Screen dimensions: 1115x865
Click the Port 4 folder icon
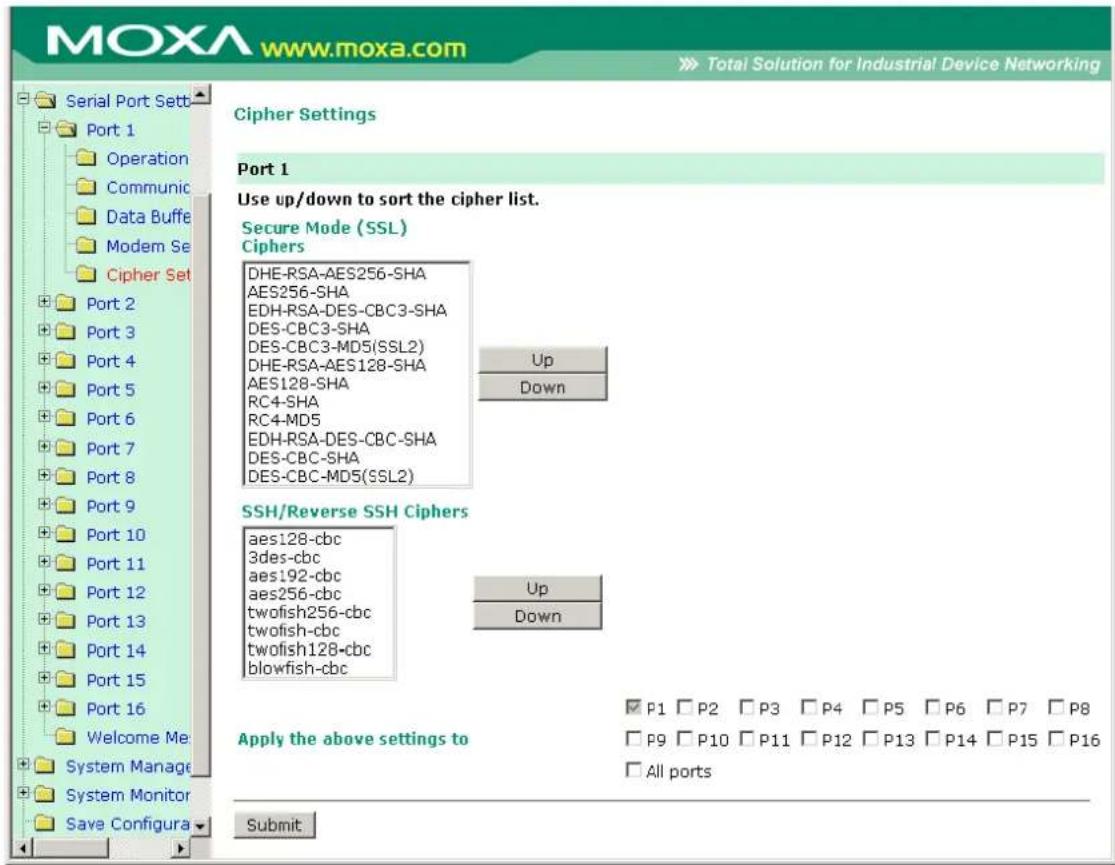(x=65, y=361)
